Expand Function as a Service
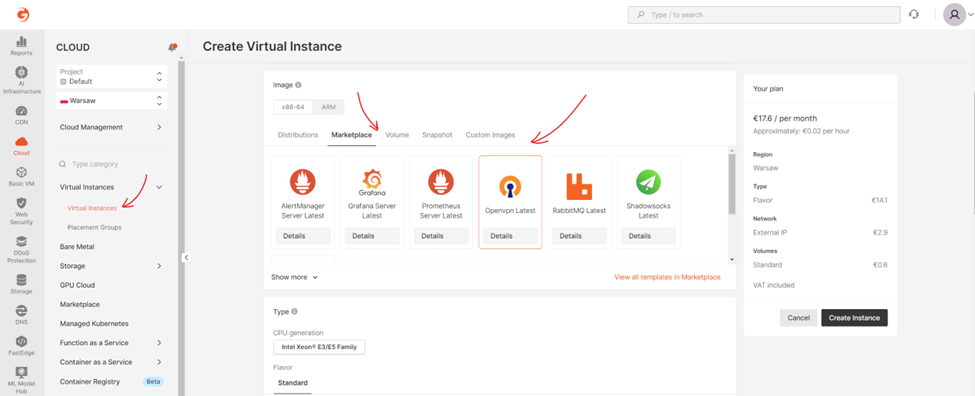Screen dimensions: 975x396 coord(111,343)
